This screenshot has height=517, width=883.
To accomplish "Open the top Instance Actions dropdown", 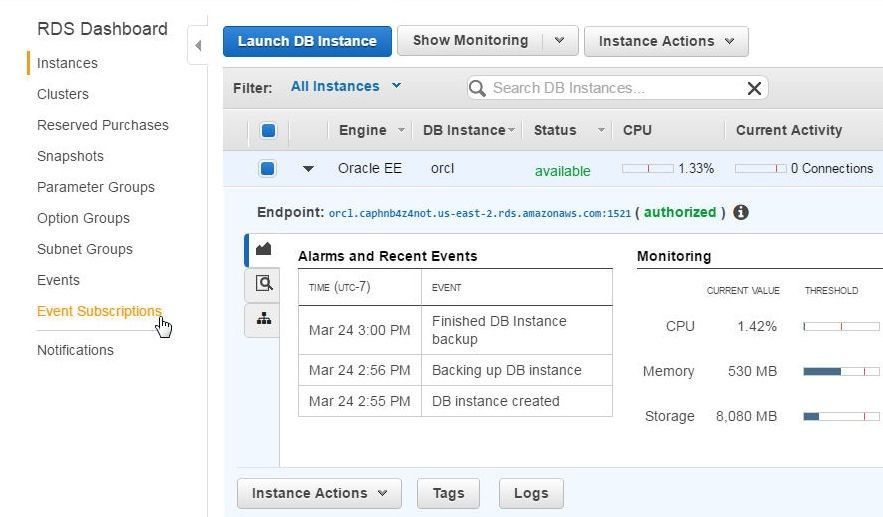I will click(666, 41).
